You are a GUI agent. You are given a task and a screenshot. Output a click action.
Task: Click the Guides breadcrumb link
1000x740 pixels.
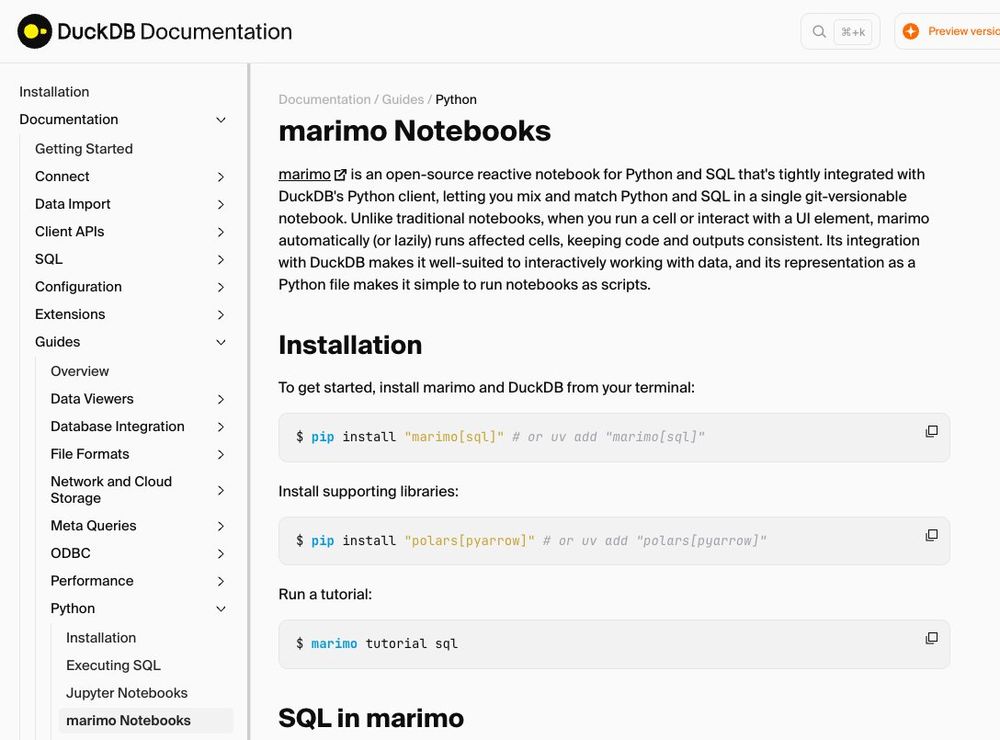click(403, 100)
